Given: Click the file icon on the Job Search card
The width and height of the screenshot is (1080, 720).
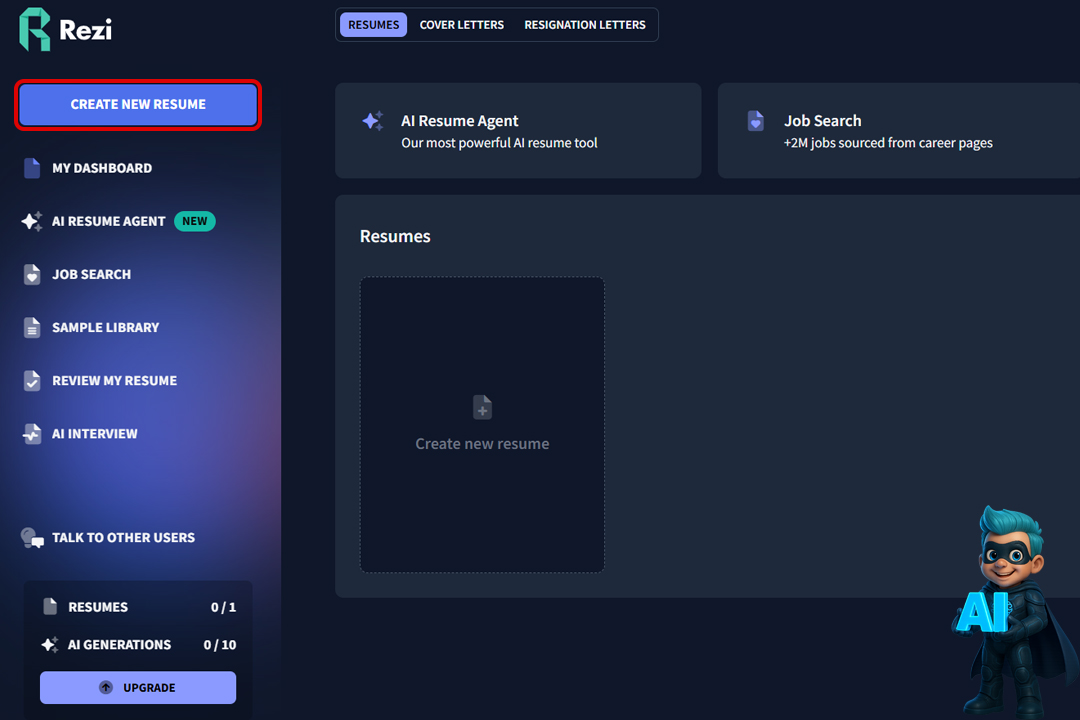Looking at the screenshot, I should point(756,121).
